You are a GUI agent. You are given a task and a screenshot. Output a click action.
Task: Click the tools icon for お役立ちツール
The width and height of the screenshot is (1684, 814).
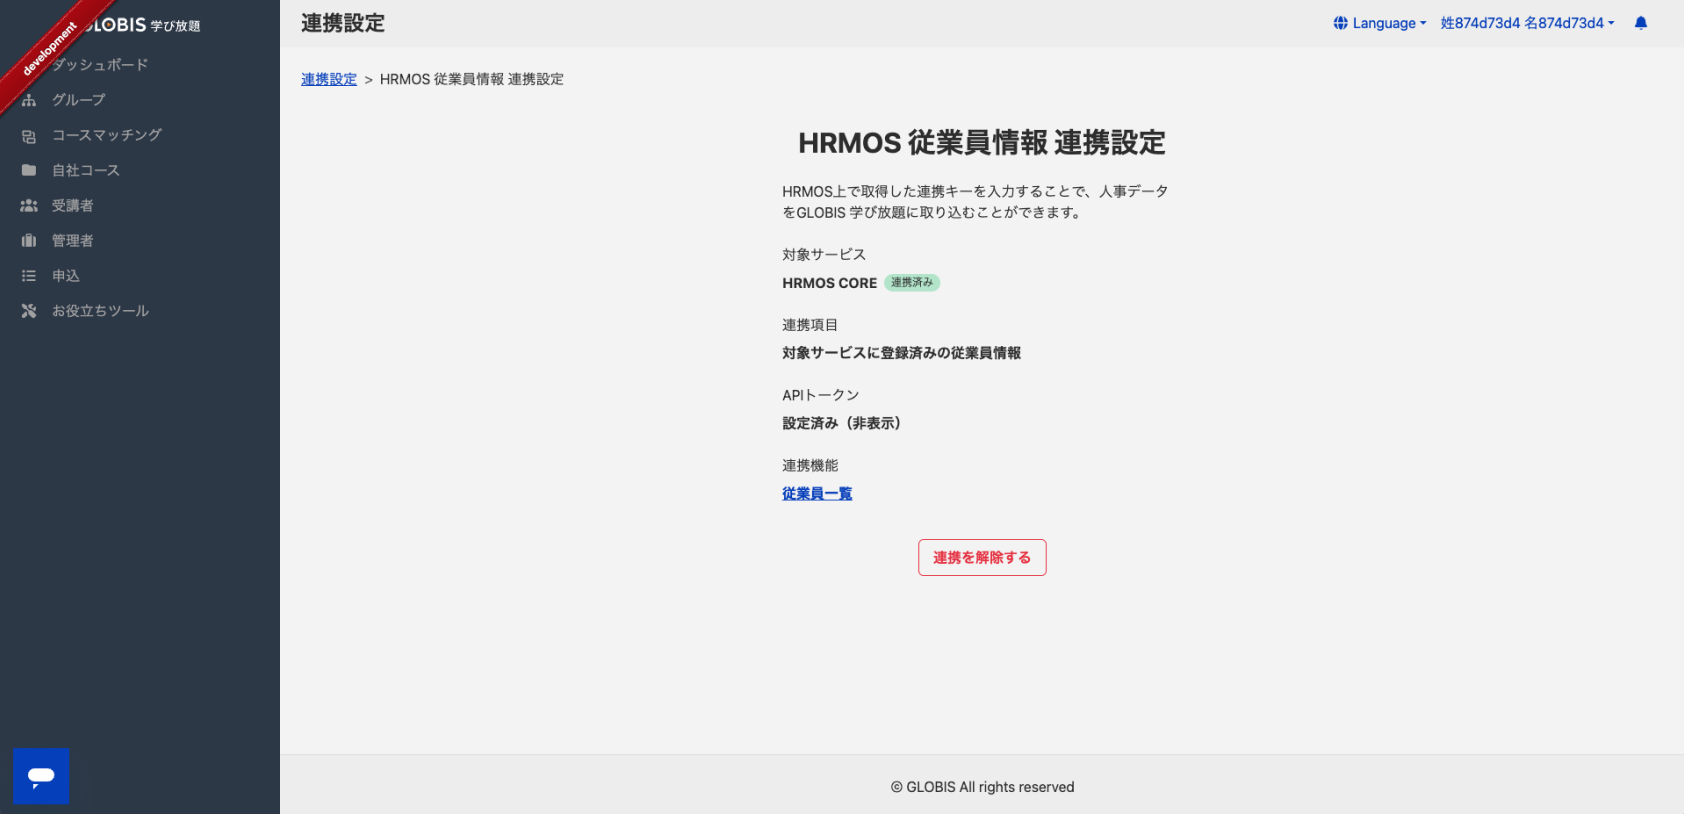pyautogui.click(x=29, y=311)
